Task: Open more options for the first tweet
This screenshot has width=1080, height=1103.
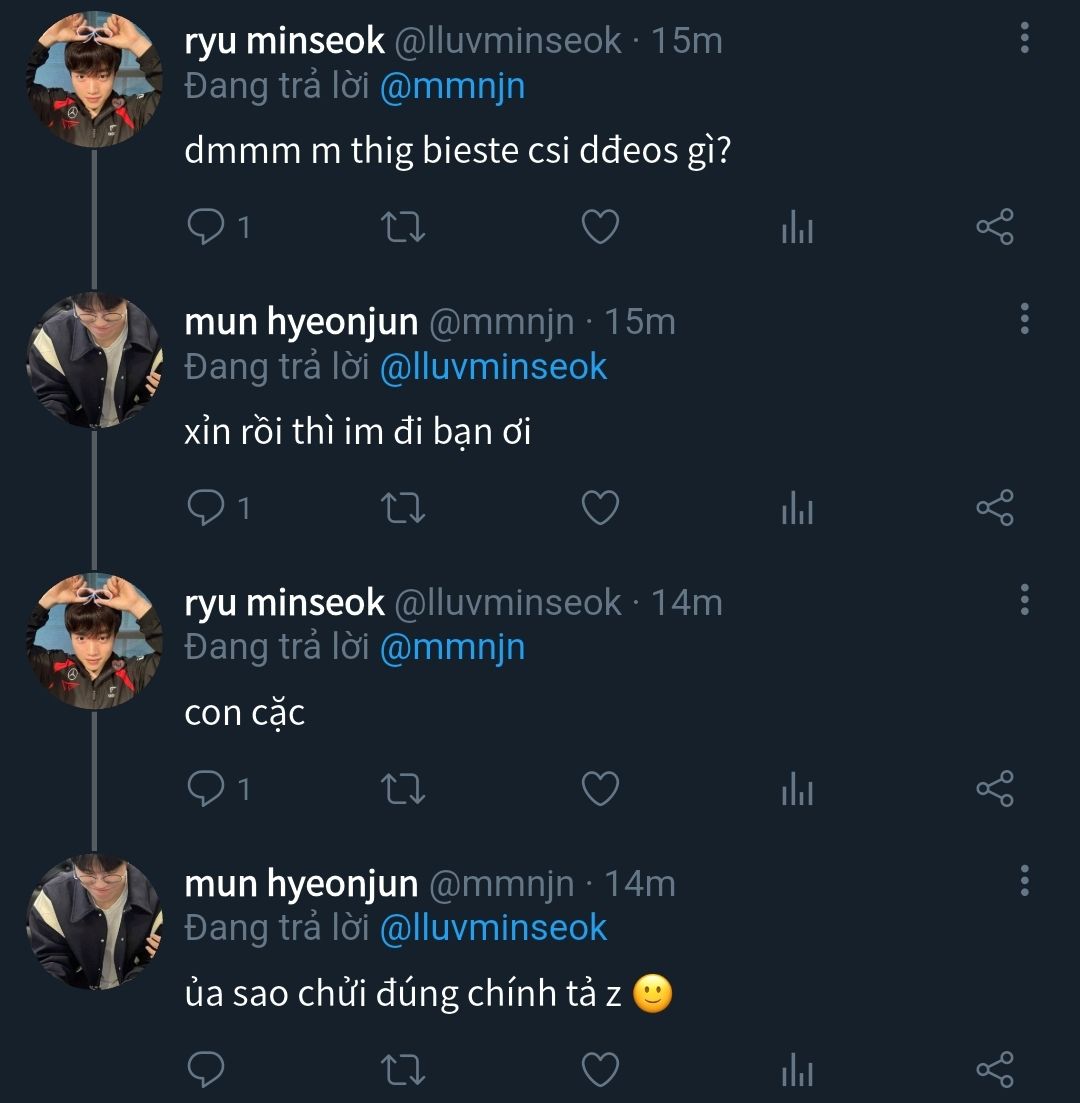Action: coord(1024,39)
